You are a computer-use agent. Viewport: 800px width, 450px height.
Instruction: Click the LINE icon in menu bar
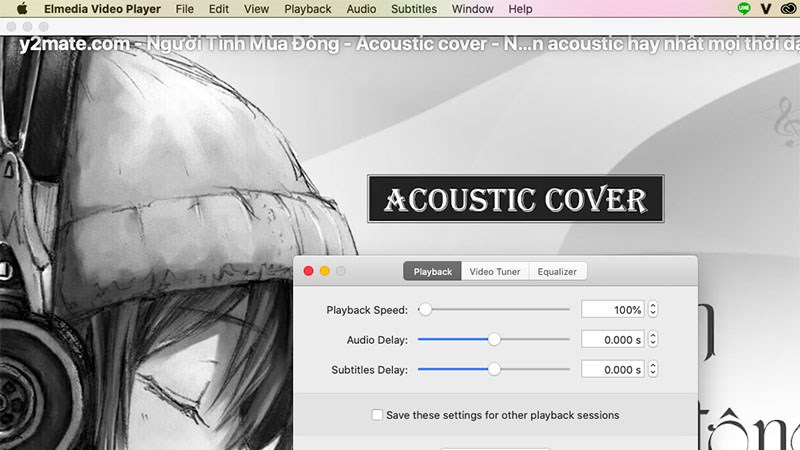pos(743,9)
